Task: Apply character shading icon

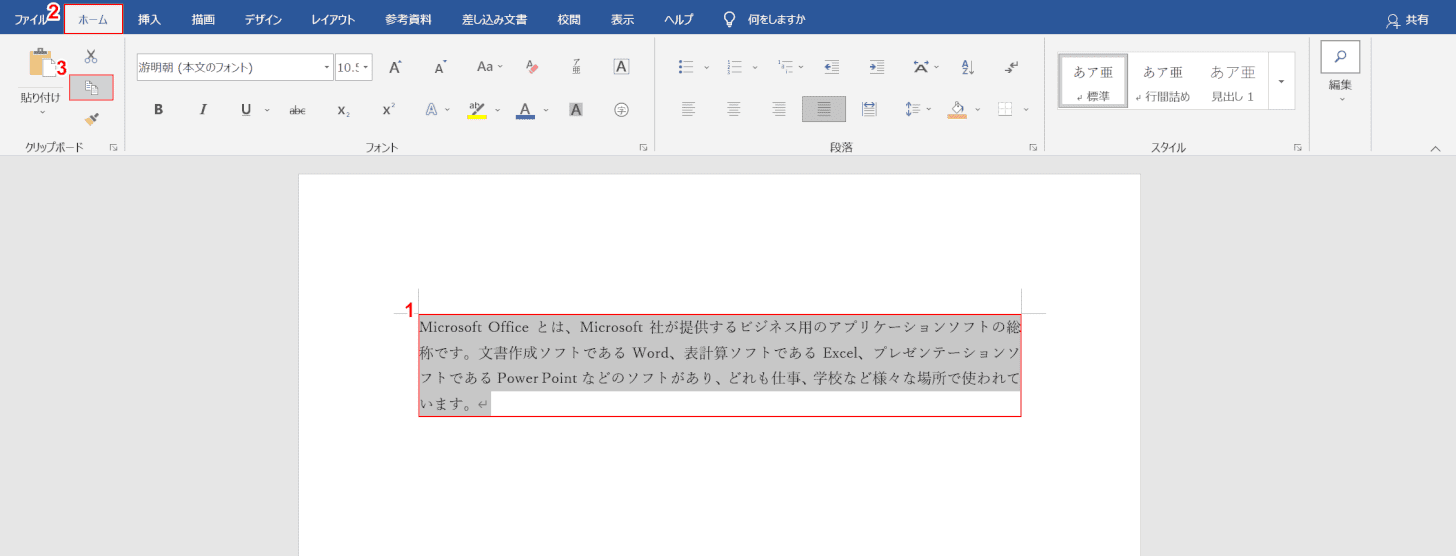Action: 576,110
